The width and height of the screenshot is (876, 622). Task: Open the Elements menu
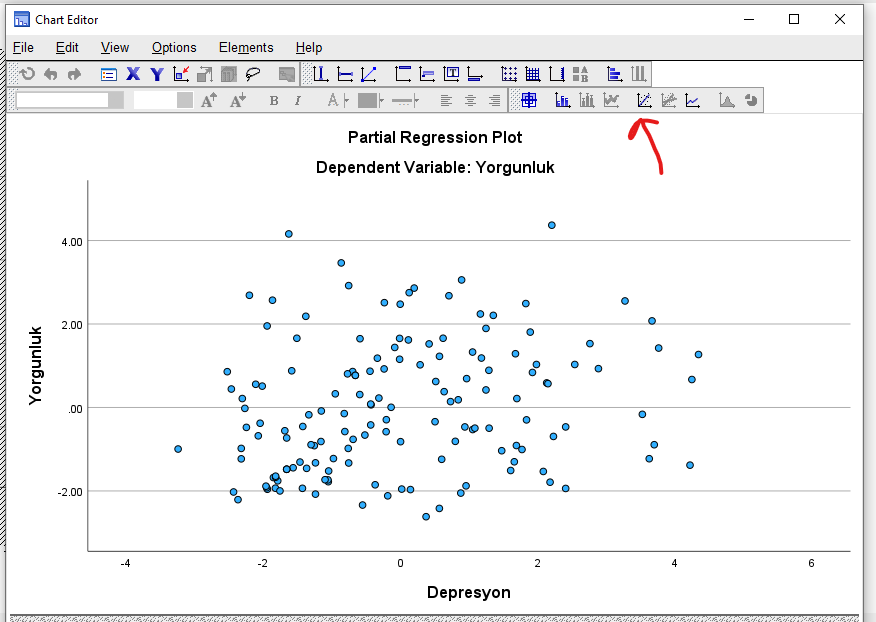(x=246, y=47)
